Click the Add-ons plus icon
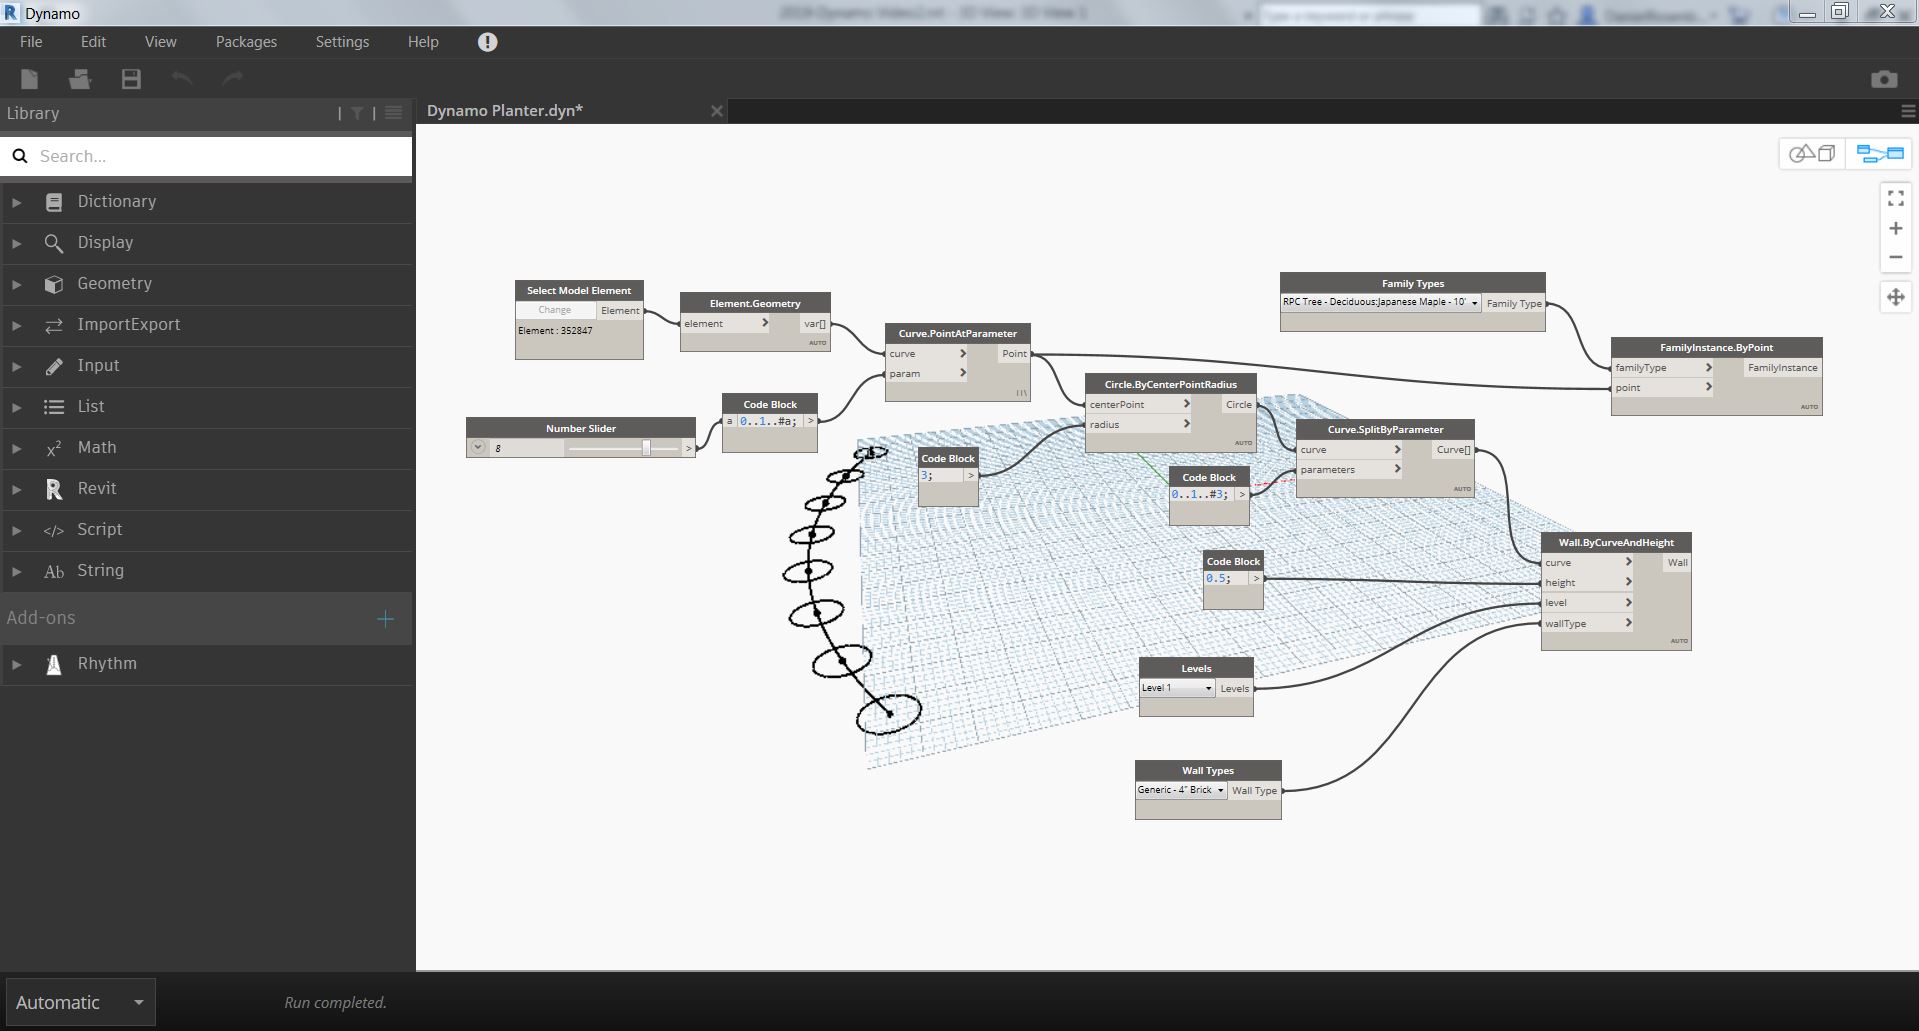This screenshot has width=1919, height=1031. (x=385, y=619)
